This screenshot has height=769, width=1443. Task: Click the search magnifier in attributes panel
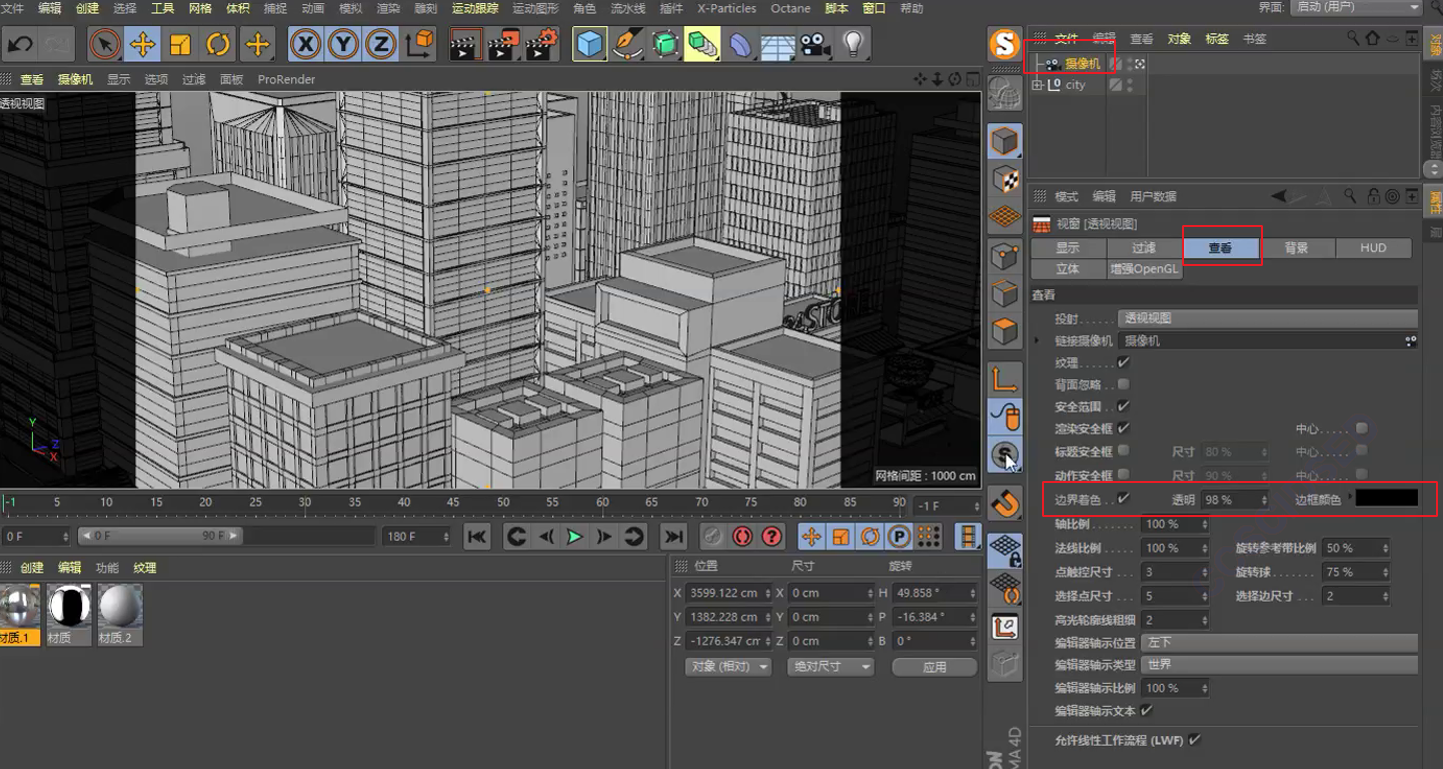click(x=1350, y=196)
